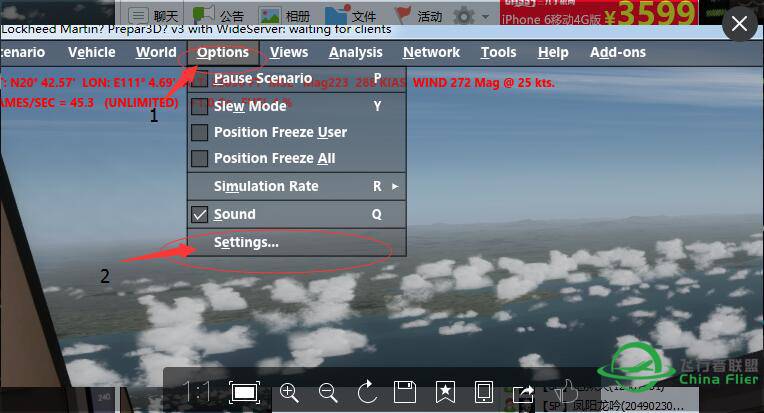Open the gear settings dropdown in top bar
This screenshot has height=413, width=764.
(x=470, y=16)
